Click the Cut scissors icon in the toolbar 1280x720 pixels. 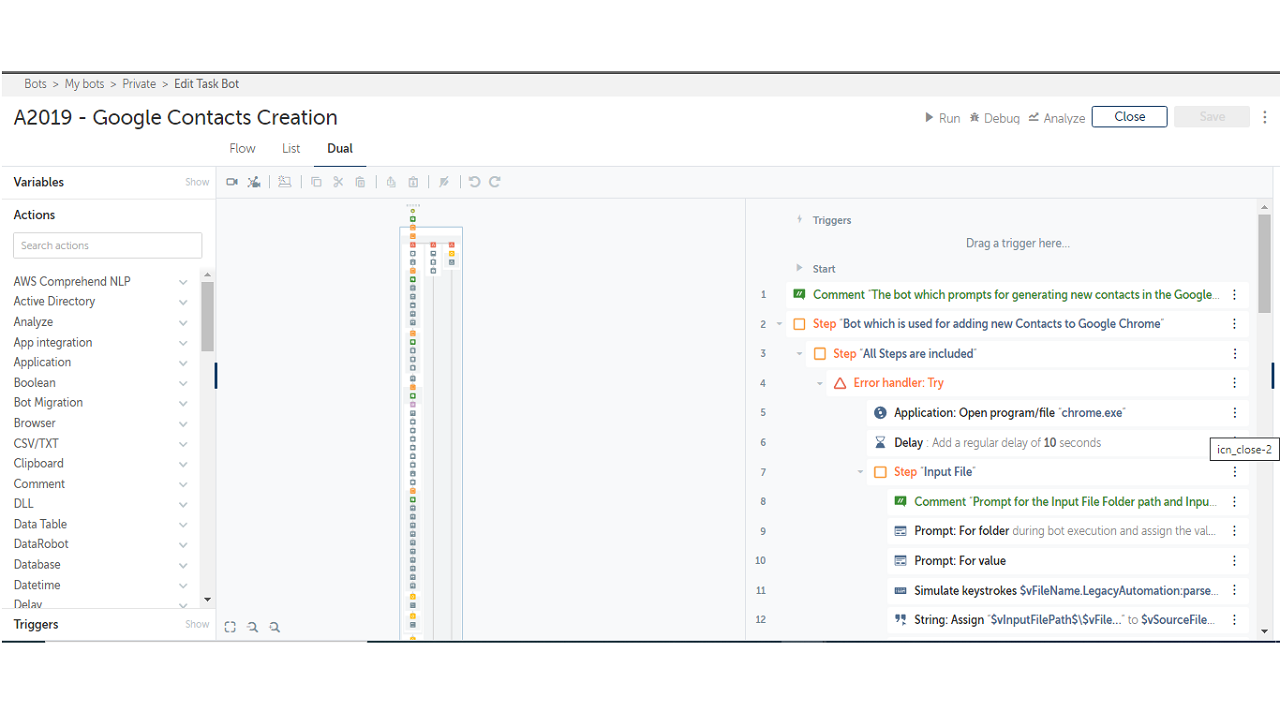tap(338, 182)
